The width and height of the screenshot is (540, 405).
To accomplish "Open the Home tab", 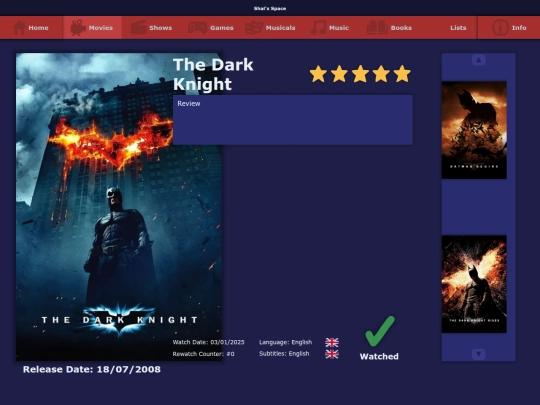I will [x=31, y=28].
